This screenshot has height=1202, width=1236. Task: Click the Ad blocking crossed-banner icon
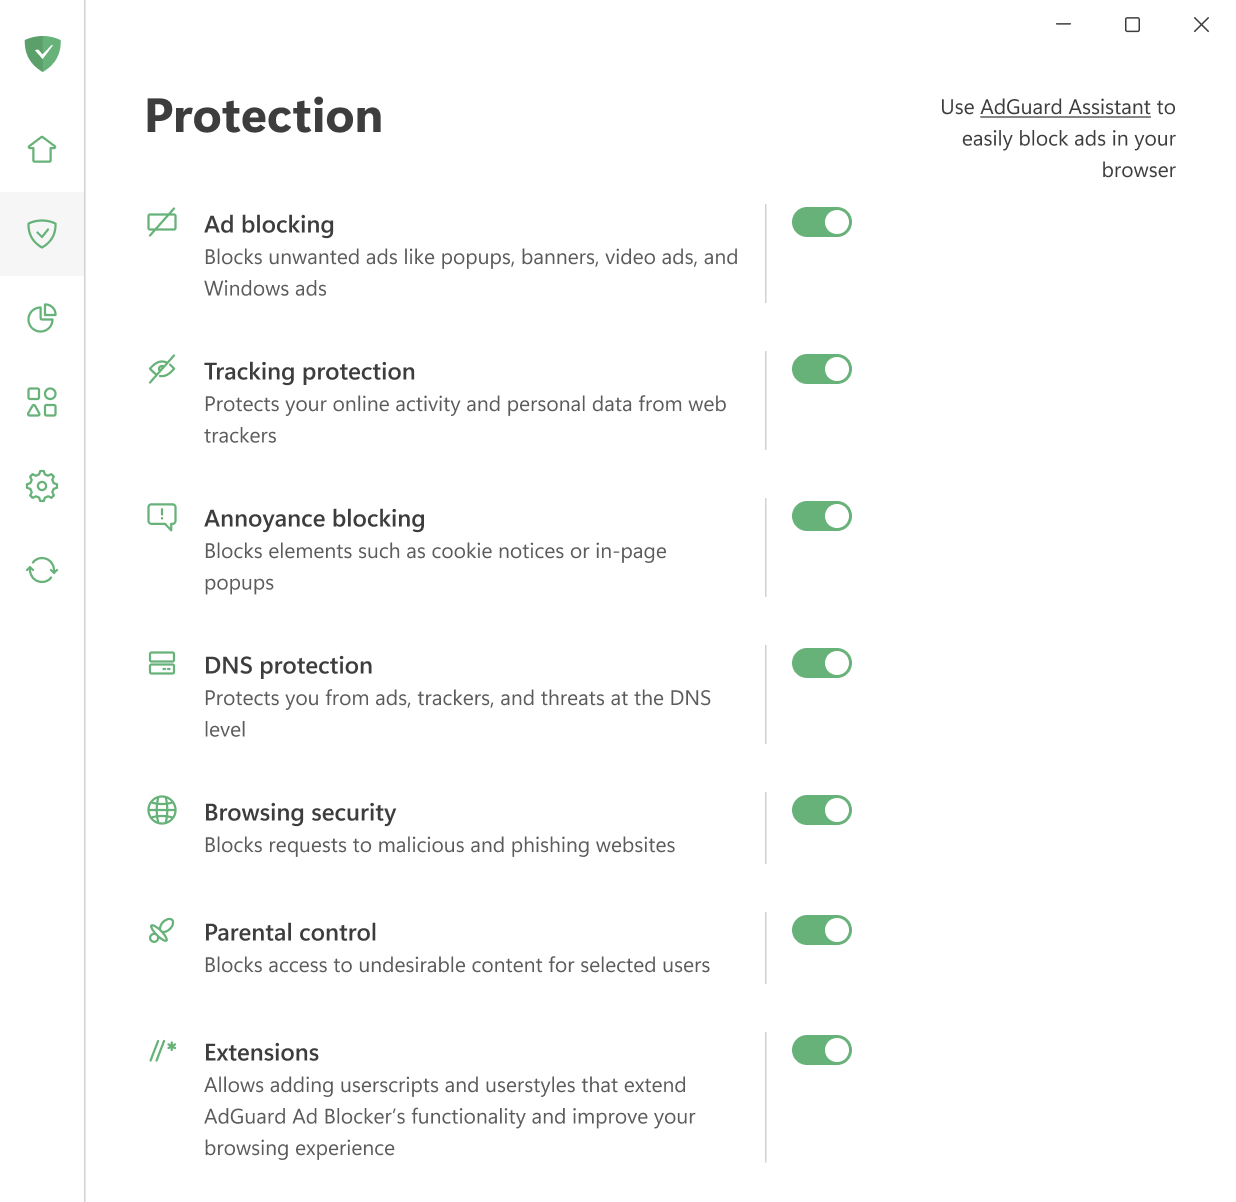coord(162,222)
